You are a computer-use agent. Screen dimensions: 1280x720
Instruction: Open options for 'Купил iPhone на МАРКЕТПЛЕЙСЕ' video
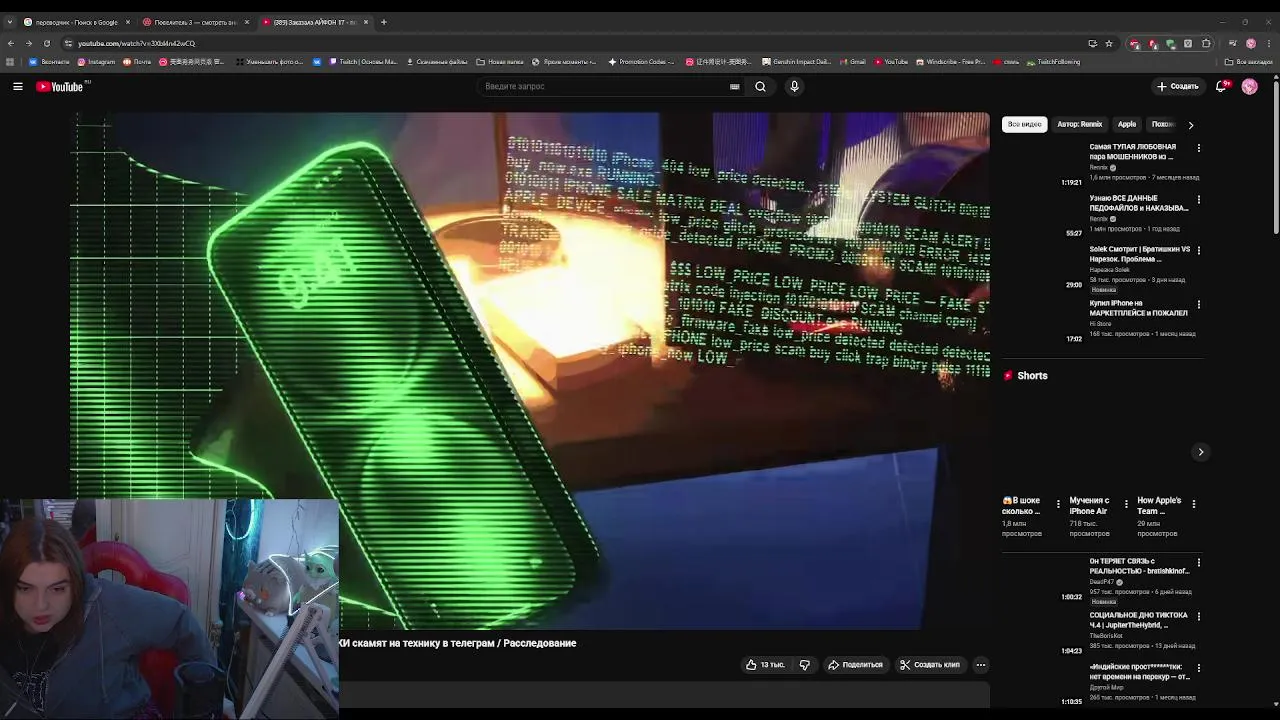tap(1198, 304)
